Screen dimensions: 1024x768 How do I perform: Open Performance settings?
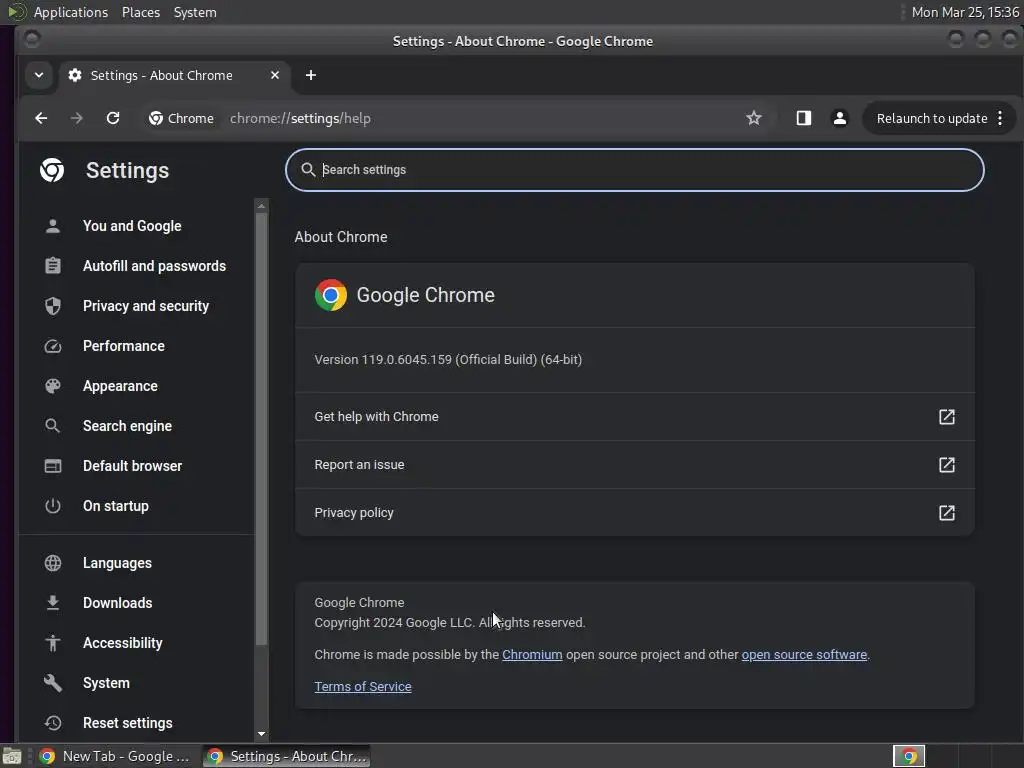coord(123,346)
